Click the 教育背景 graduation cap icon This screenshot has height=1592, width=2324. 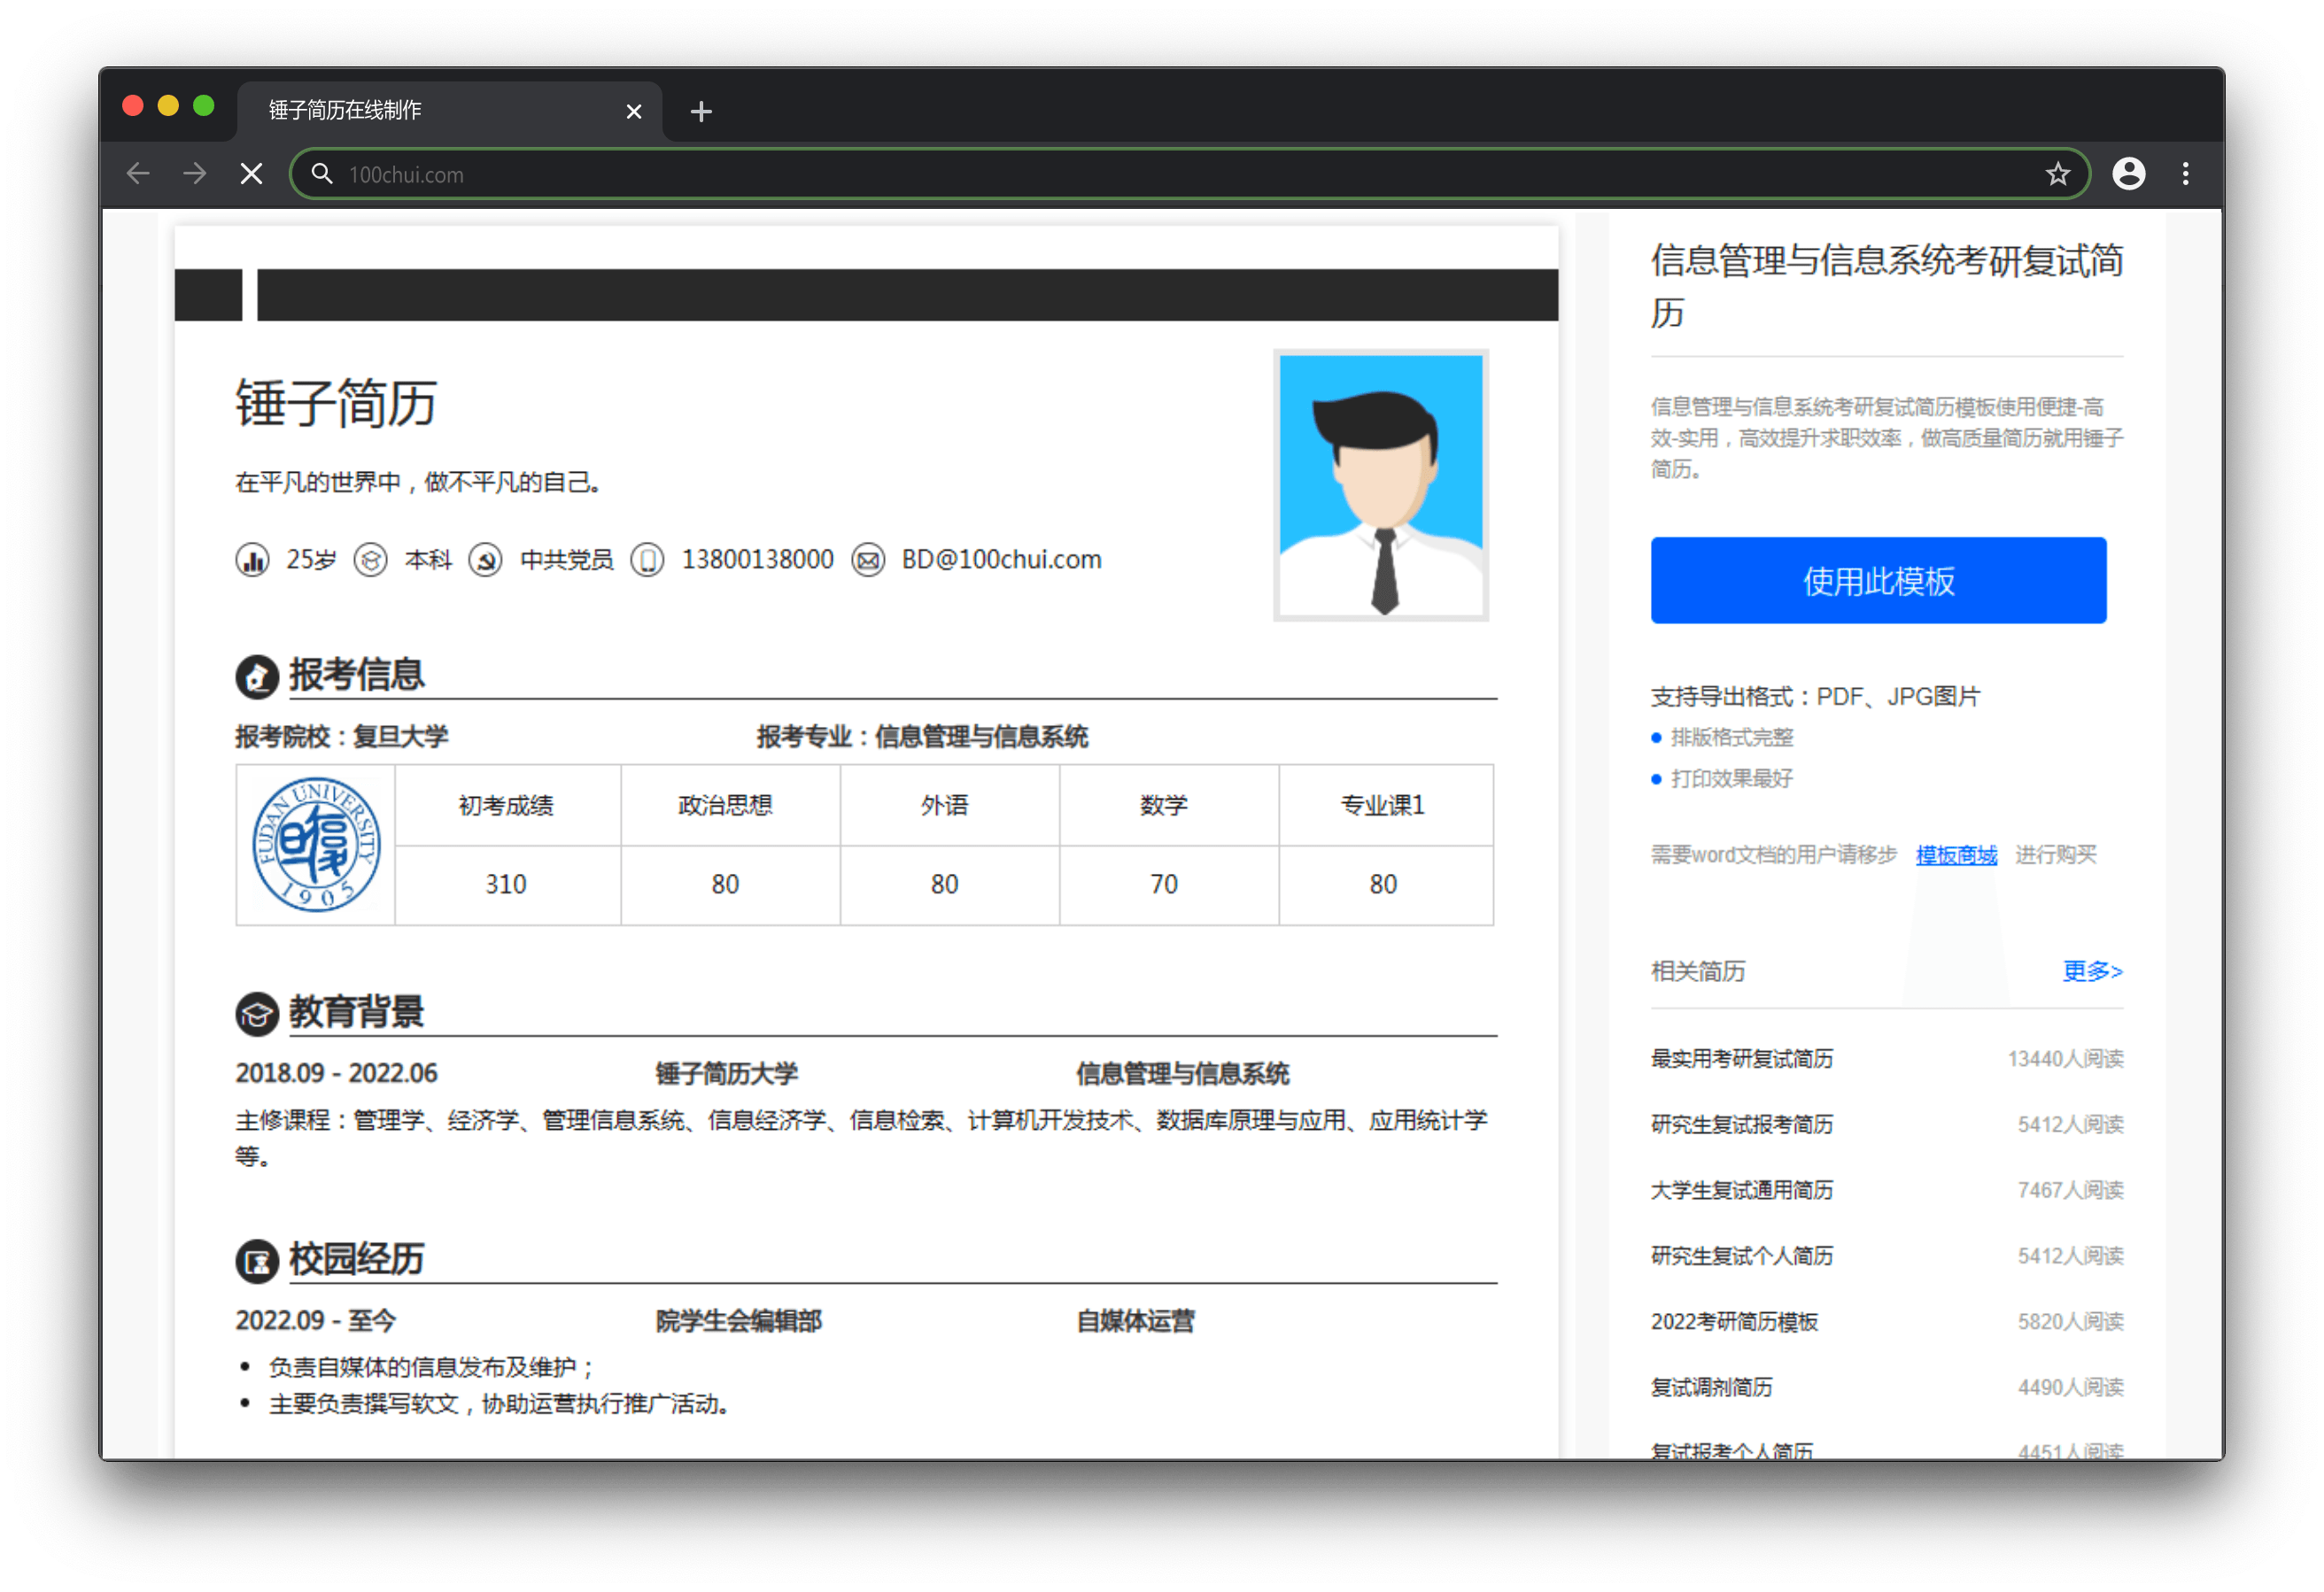[x=257, y=1015]
